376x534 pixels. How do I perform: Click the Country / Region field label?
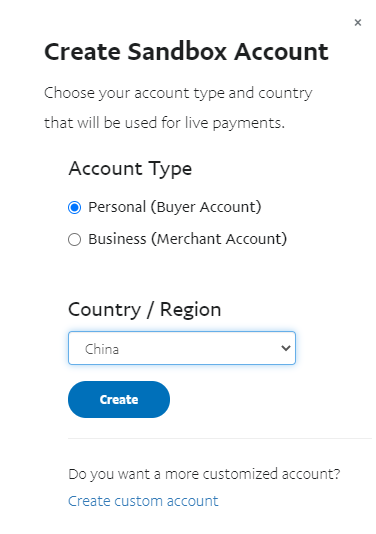[145, 310]
